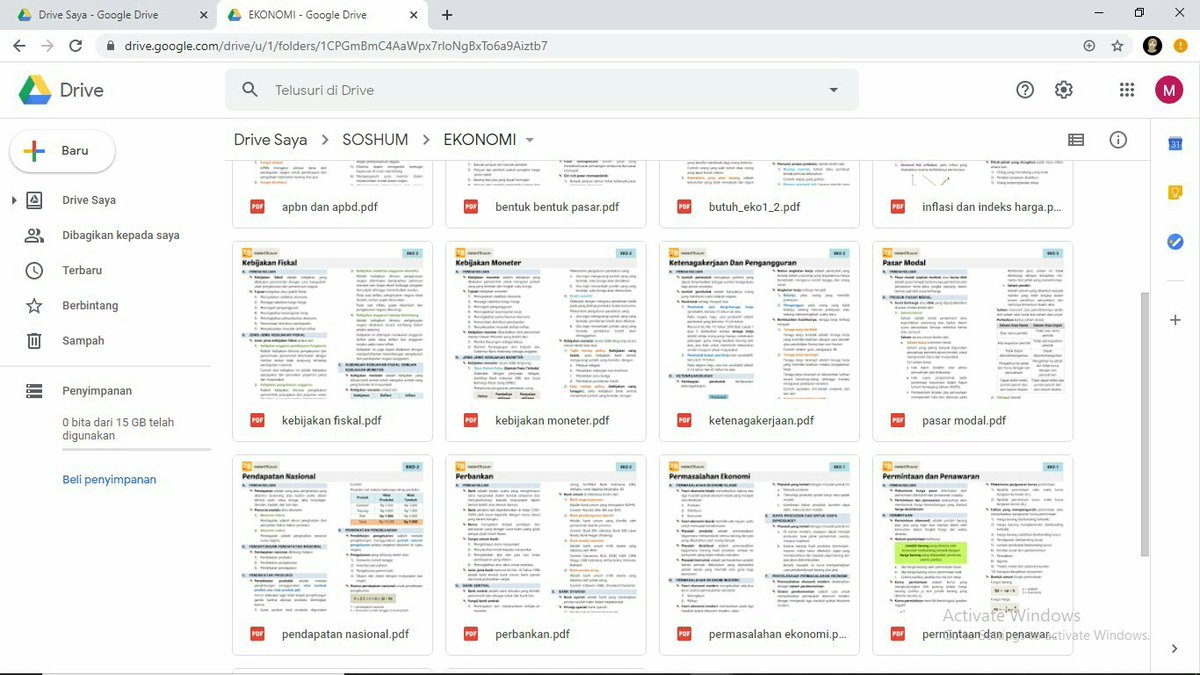The width and height of the screenshot is (1200, 675).
Task: Open Google Tasks side panel icon
Action: click(x=1175, y=241)
